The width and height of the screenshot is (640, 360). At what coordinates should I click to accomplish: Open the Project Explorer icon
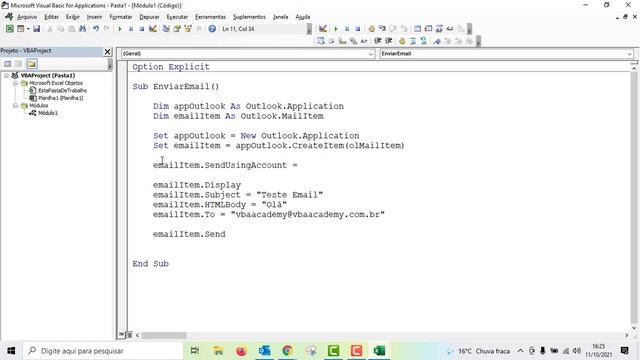click(166, 29)
